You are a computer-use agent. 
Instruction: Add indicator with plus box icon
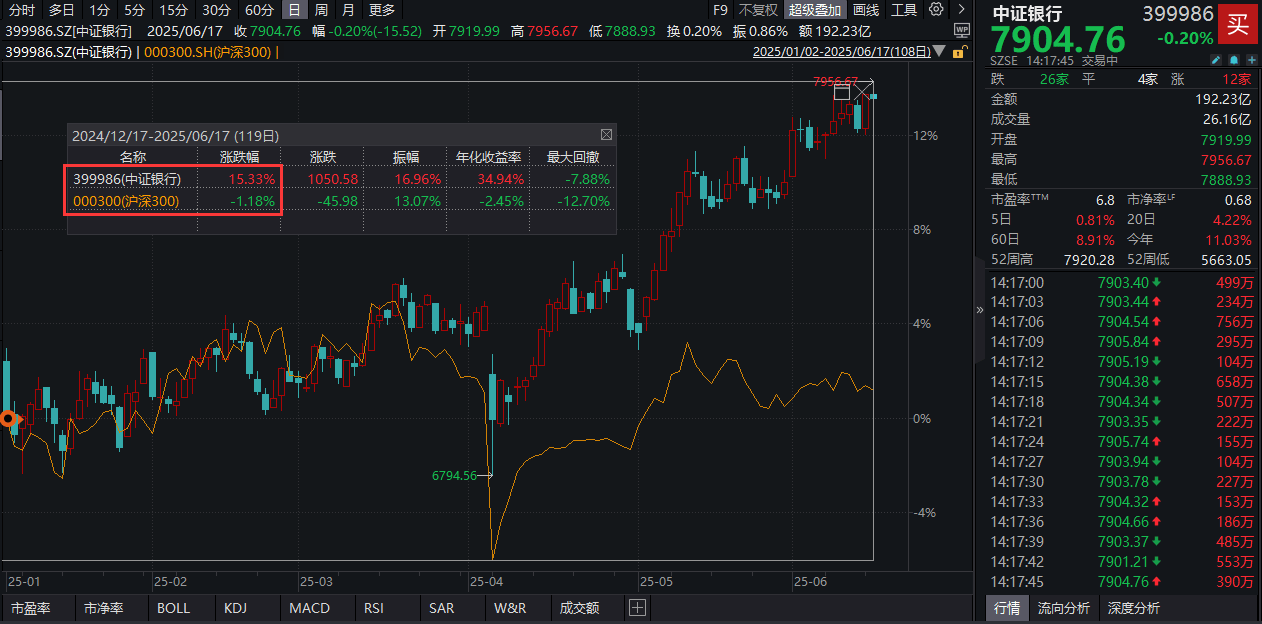tap(637, 607)
